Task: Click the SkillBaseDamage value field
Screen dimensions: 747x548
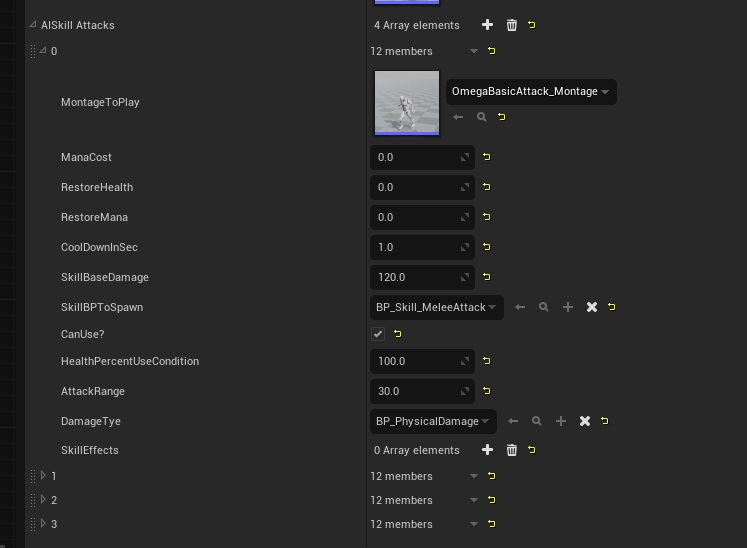Action: [422, 277]
